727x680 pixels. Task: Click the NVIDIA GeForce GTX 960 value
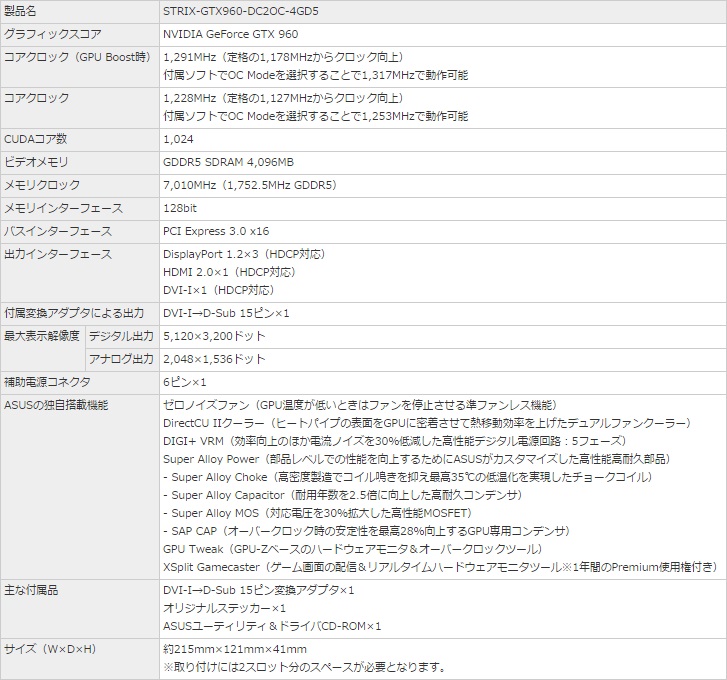coord(230,34)
